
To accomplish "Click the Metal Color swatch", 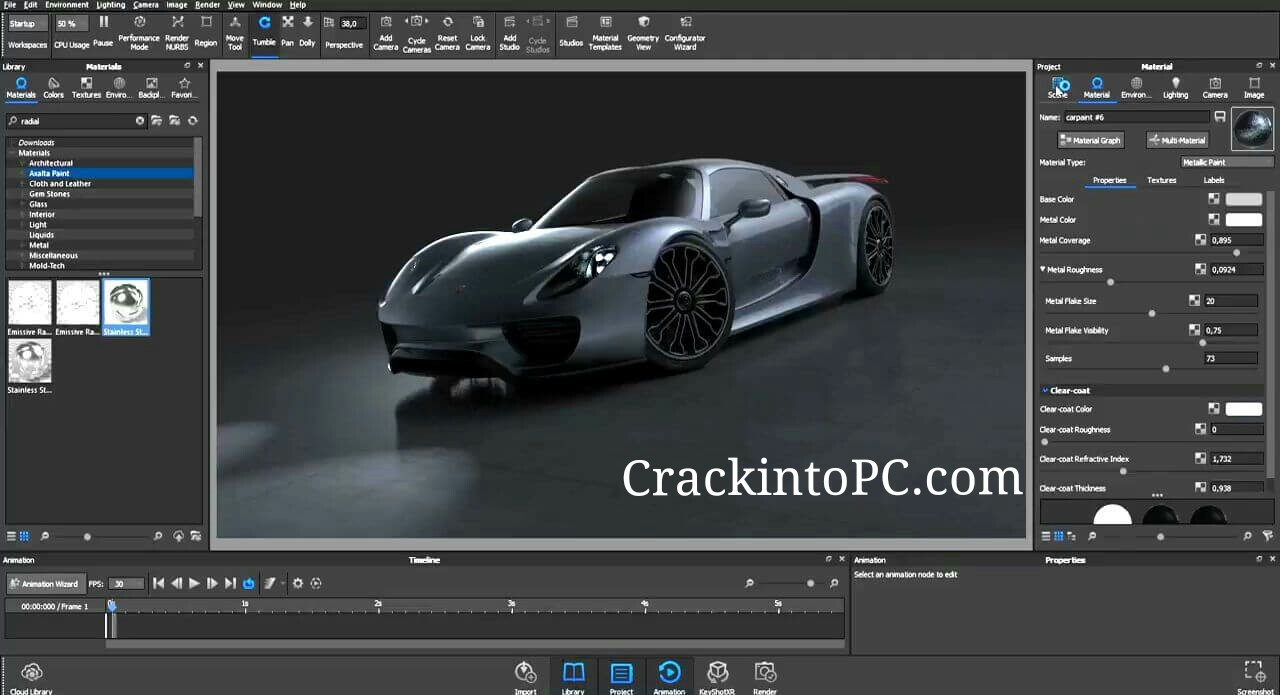I will tap(1244, 219).
